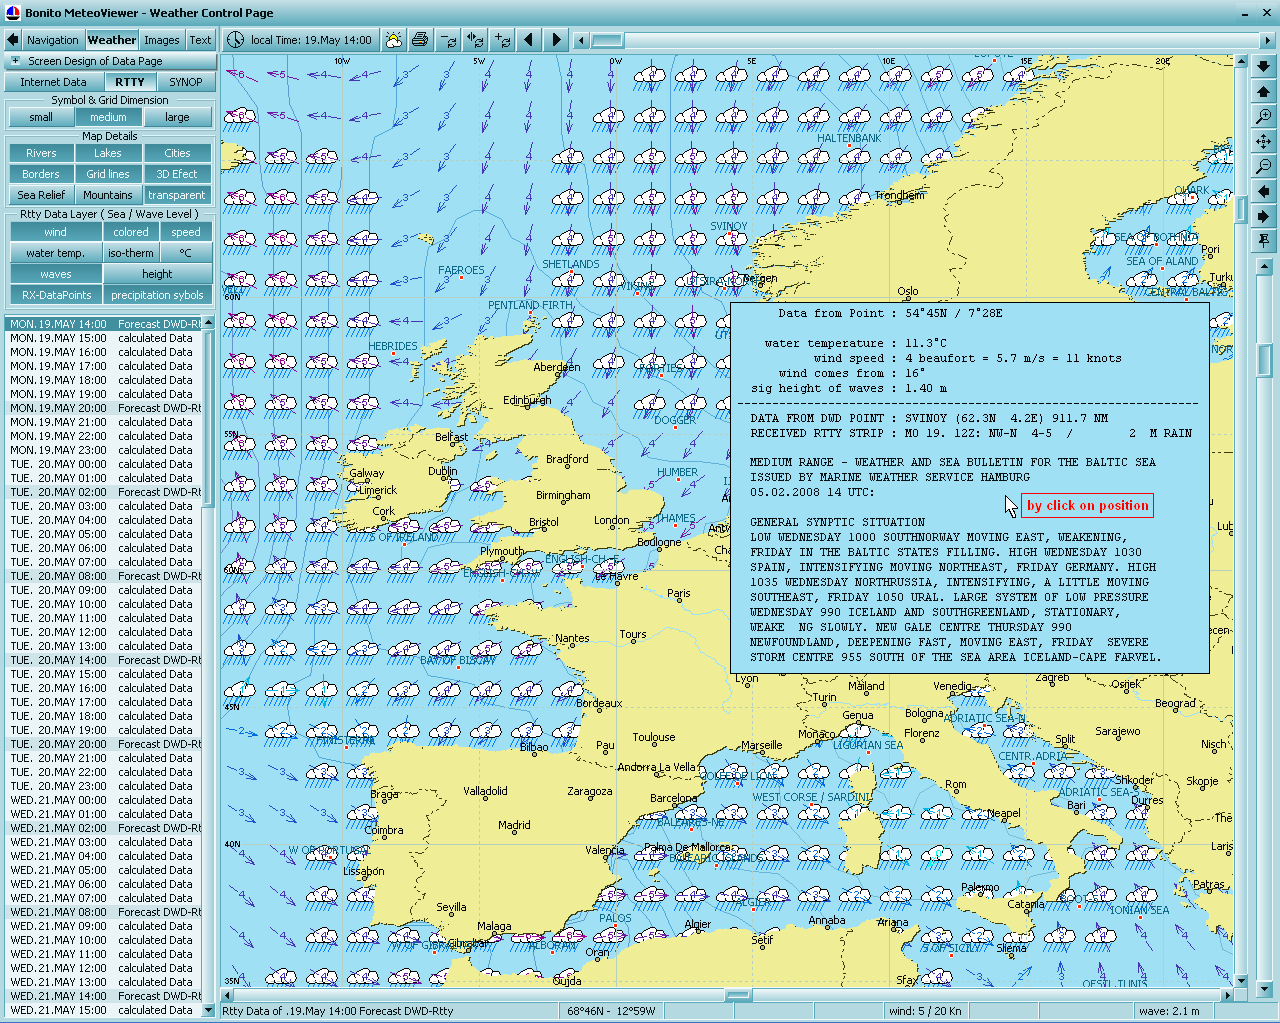Screen dimensions: 1280x1023
Task: Turn on the water temp. data layer
Action: (55, 253)
